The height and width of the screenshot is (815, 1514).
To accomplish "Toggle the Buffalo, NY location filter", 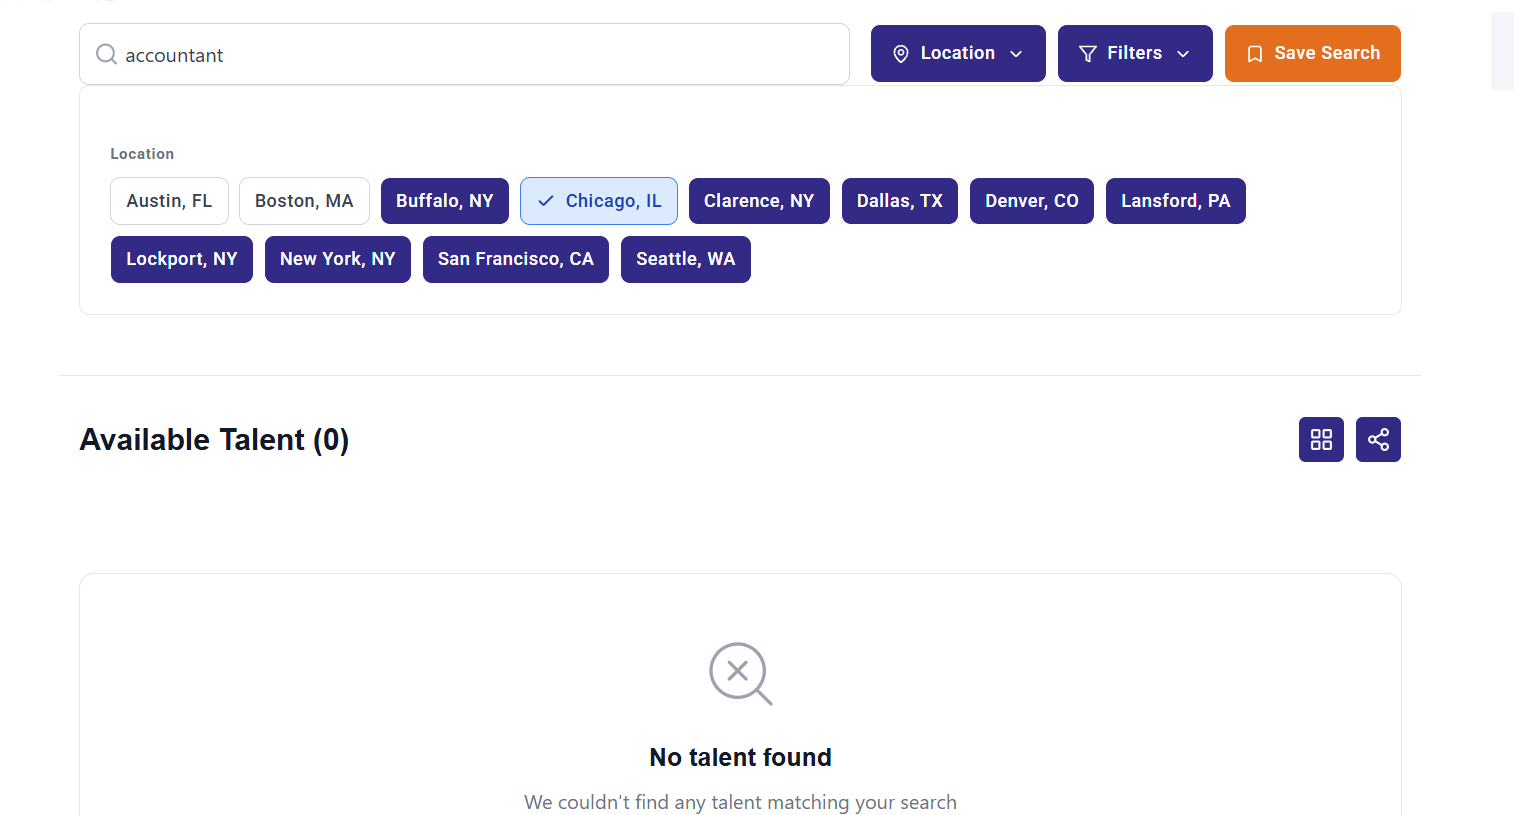I will point(445,201).
